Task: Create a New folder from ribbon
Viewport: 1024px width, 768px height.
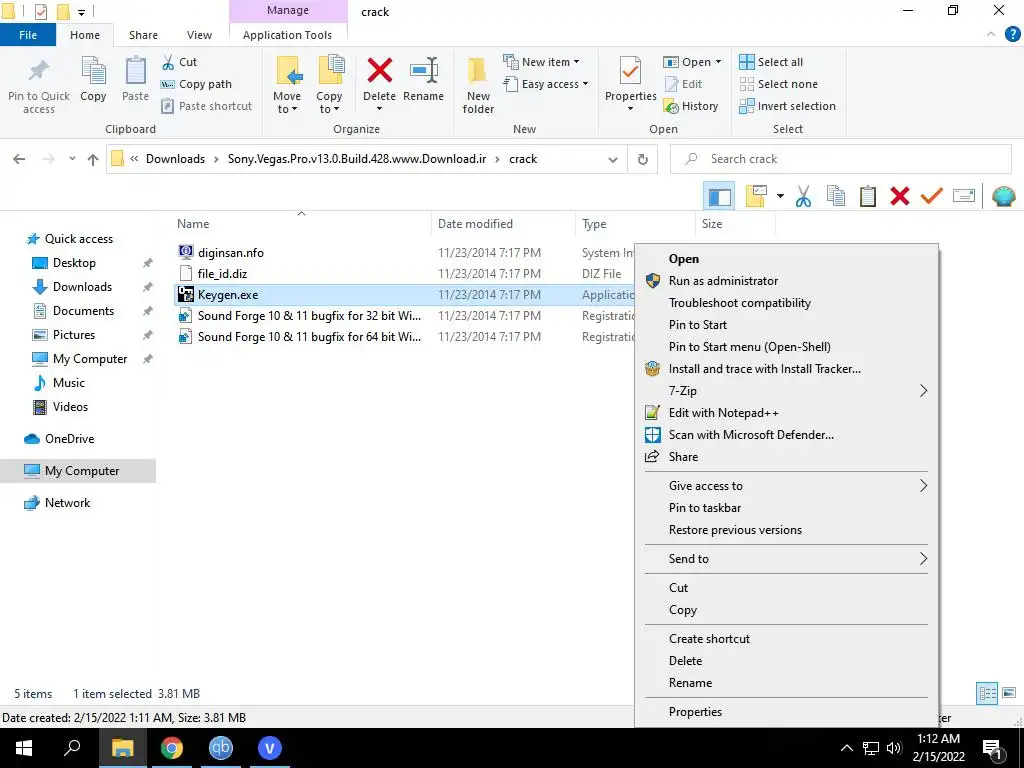Action: coord(478,85)
